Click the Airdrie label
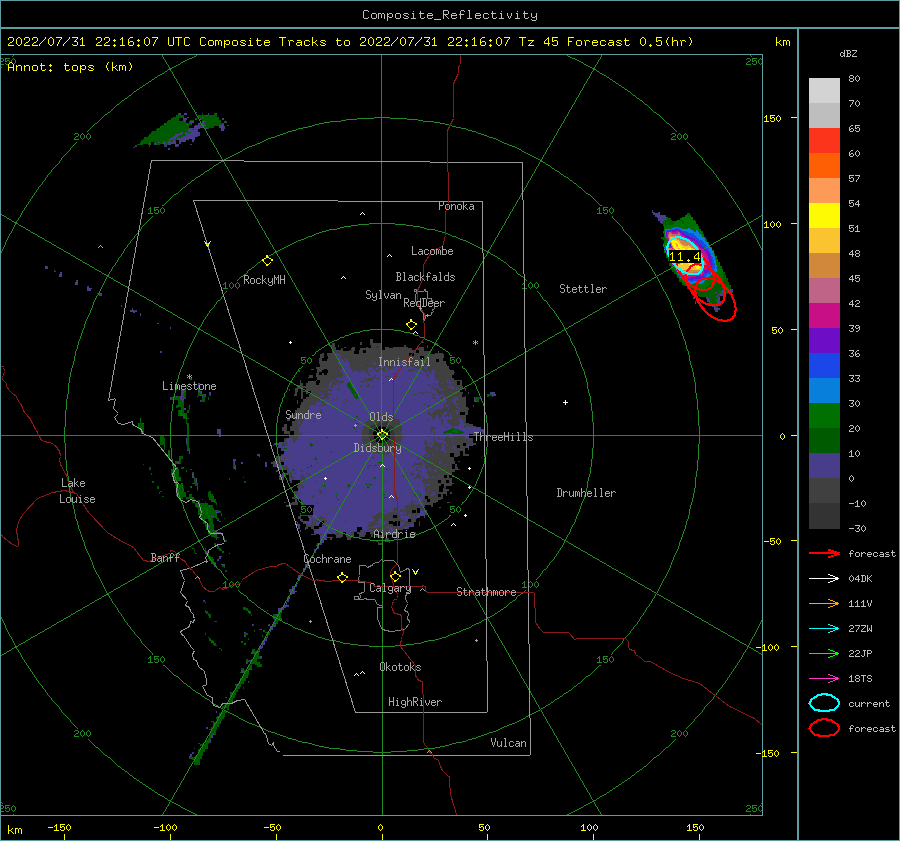This screenshot has width=900, height=841. [394, 534]
